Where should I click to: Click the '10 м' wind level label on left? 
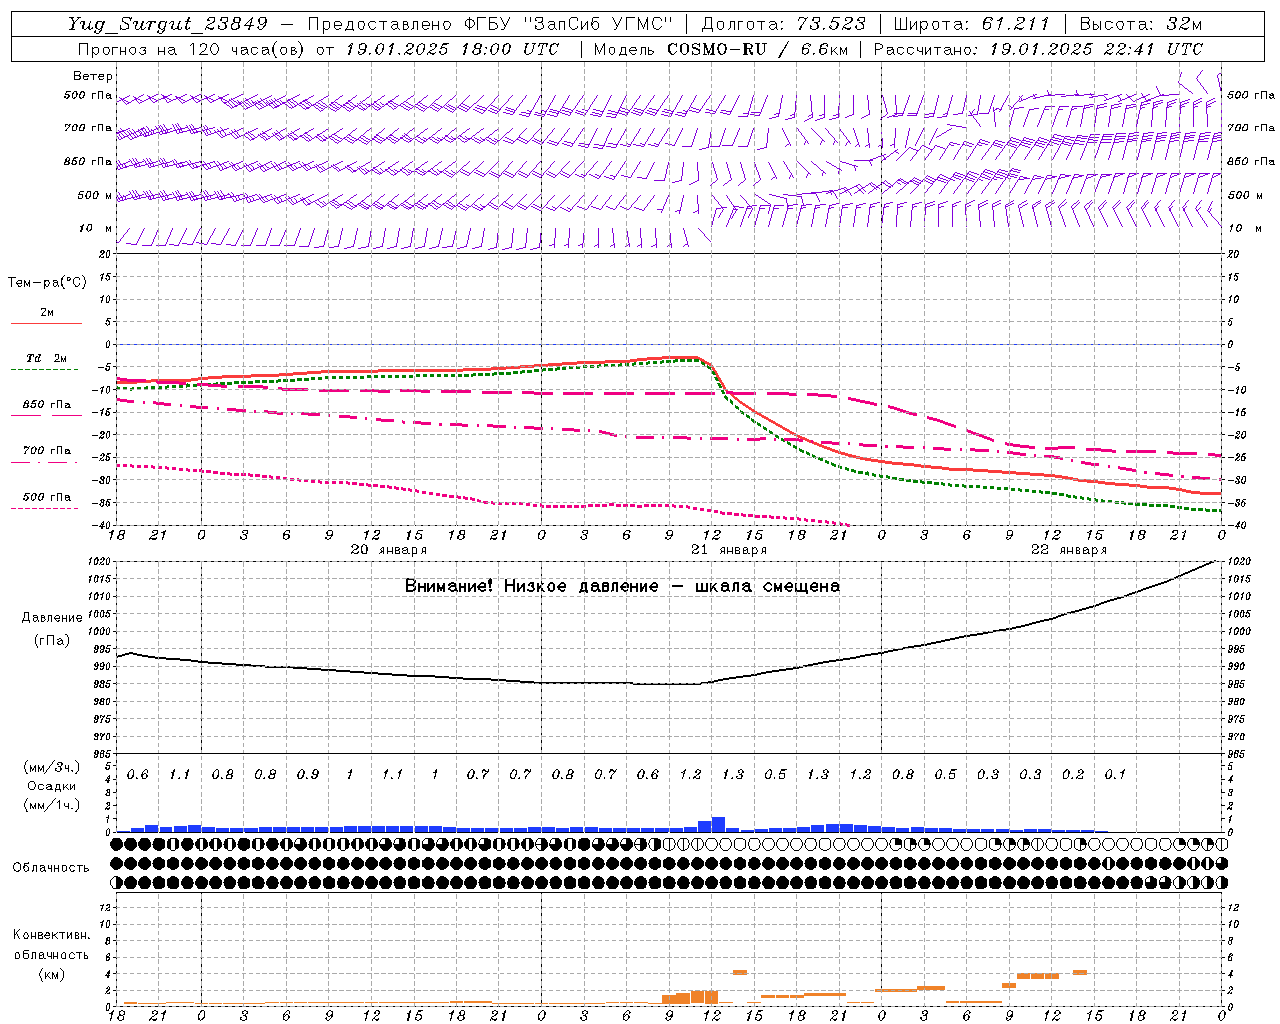96,228
